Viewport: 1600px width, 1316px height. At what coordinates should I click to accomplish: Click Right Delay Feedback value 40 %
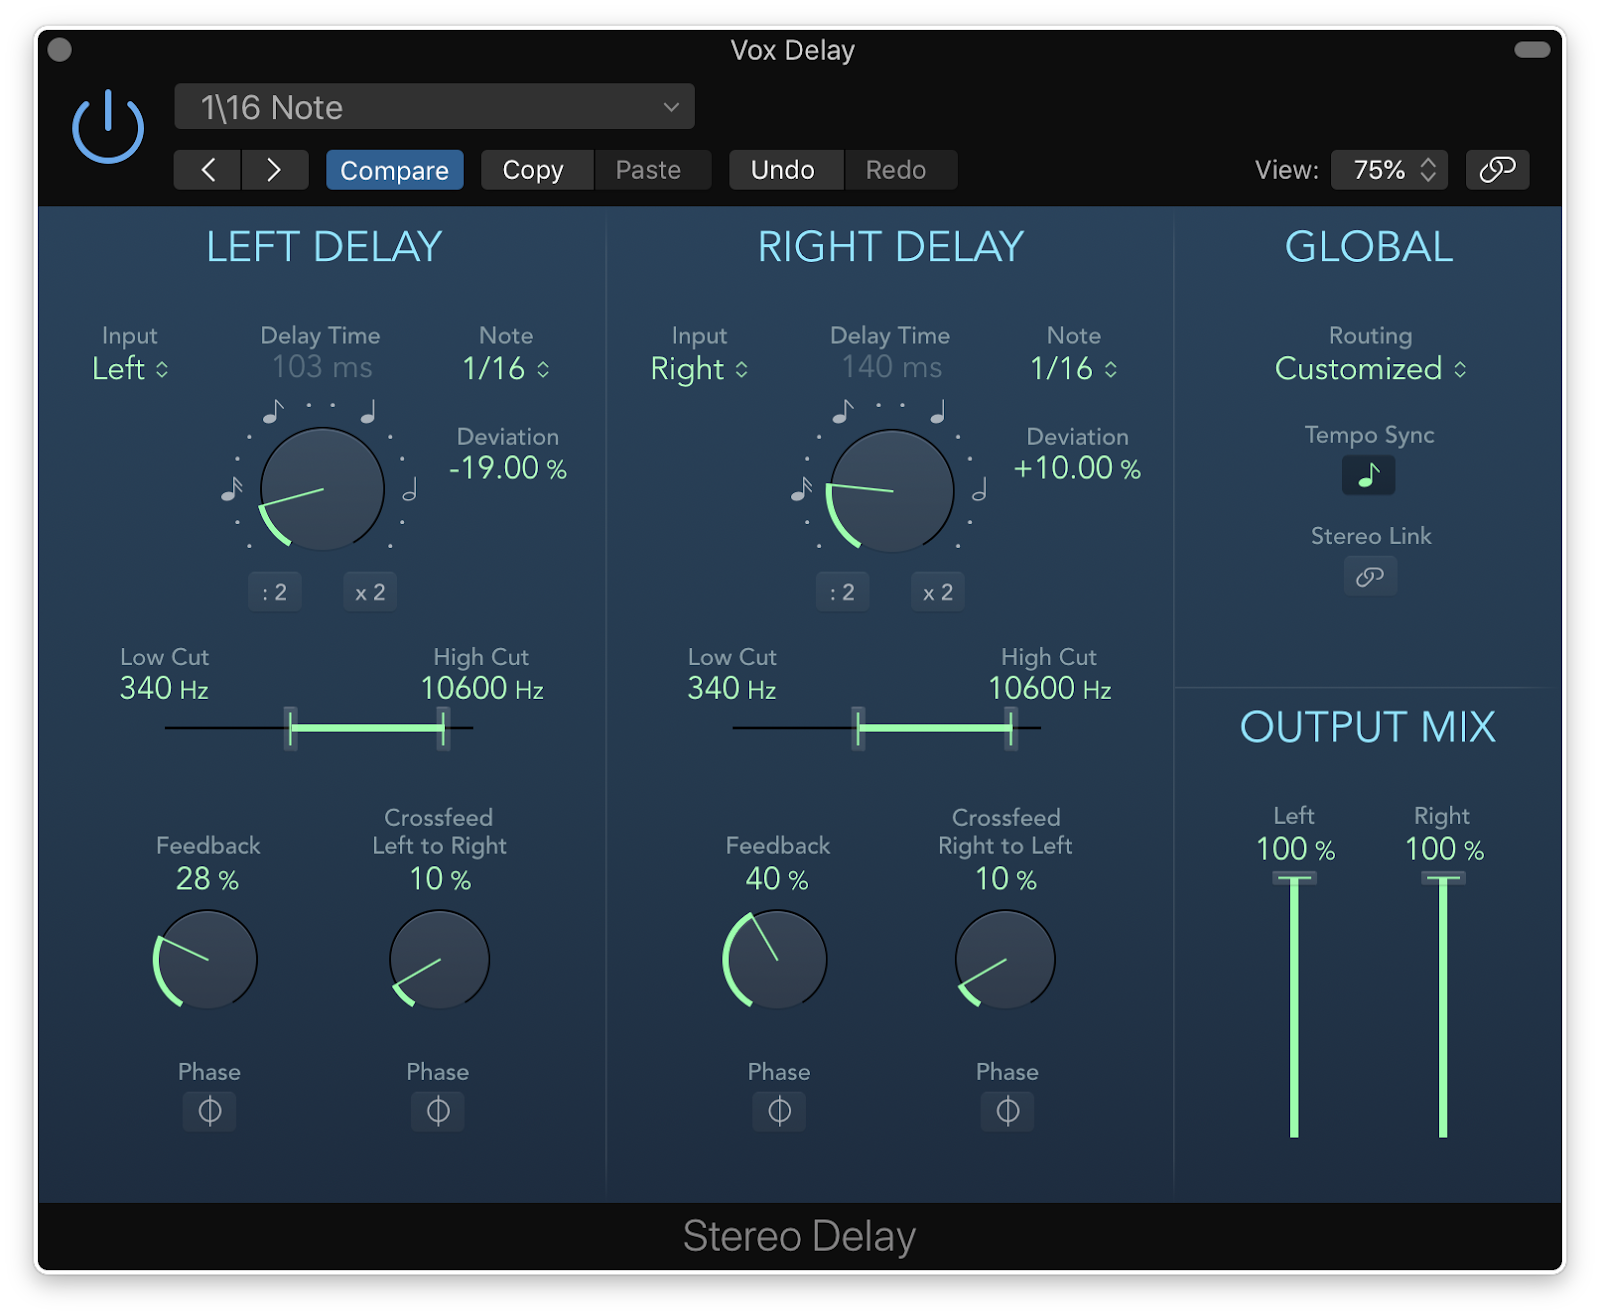[777, 879]
